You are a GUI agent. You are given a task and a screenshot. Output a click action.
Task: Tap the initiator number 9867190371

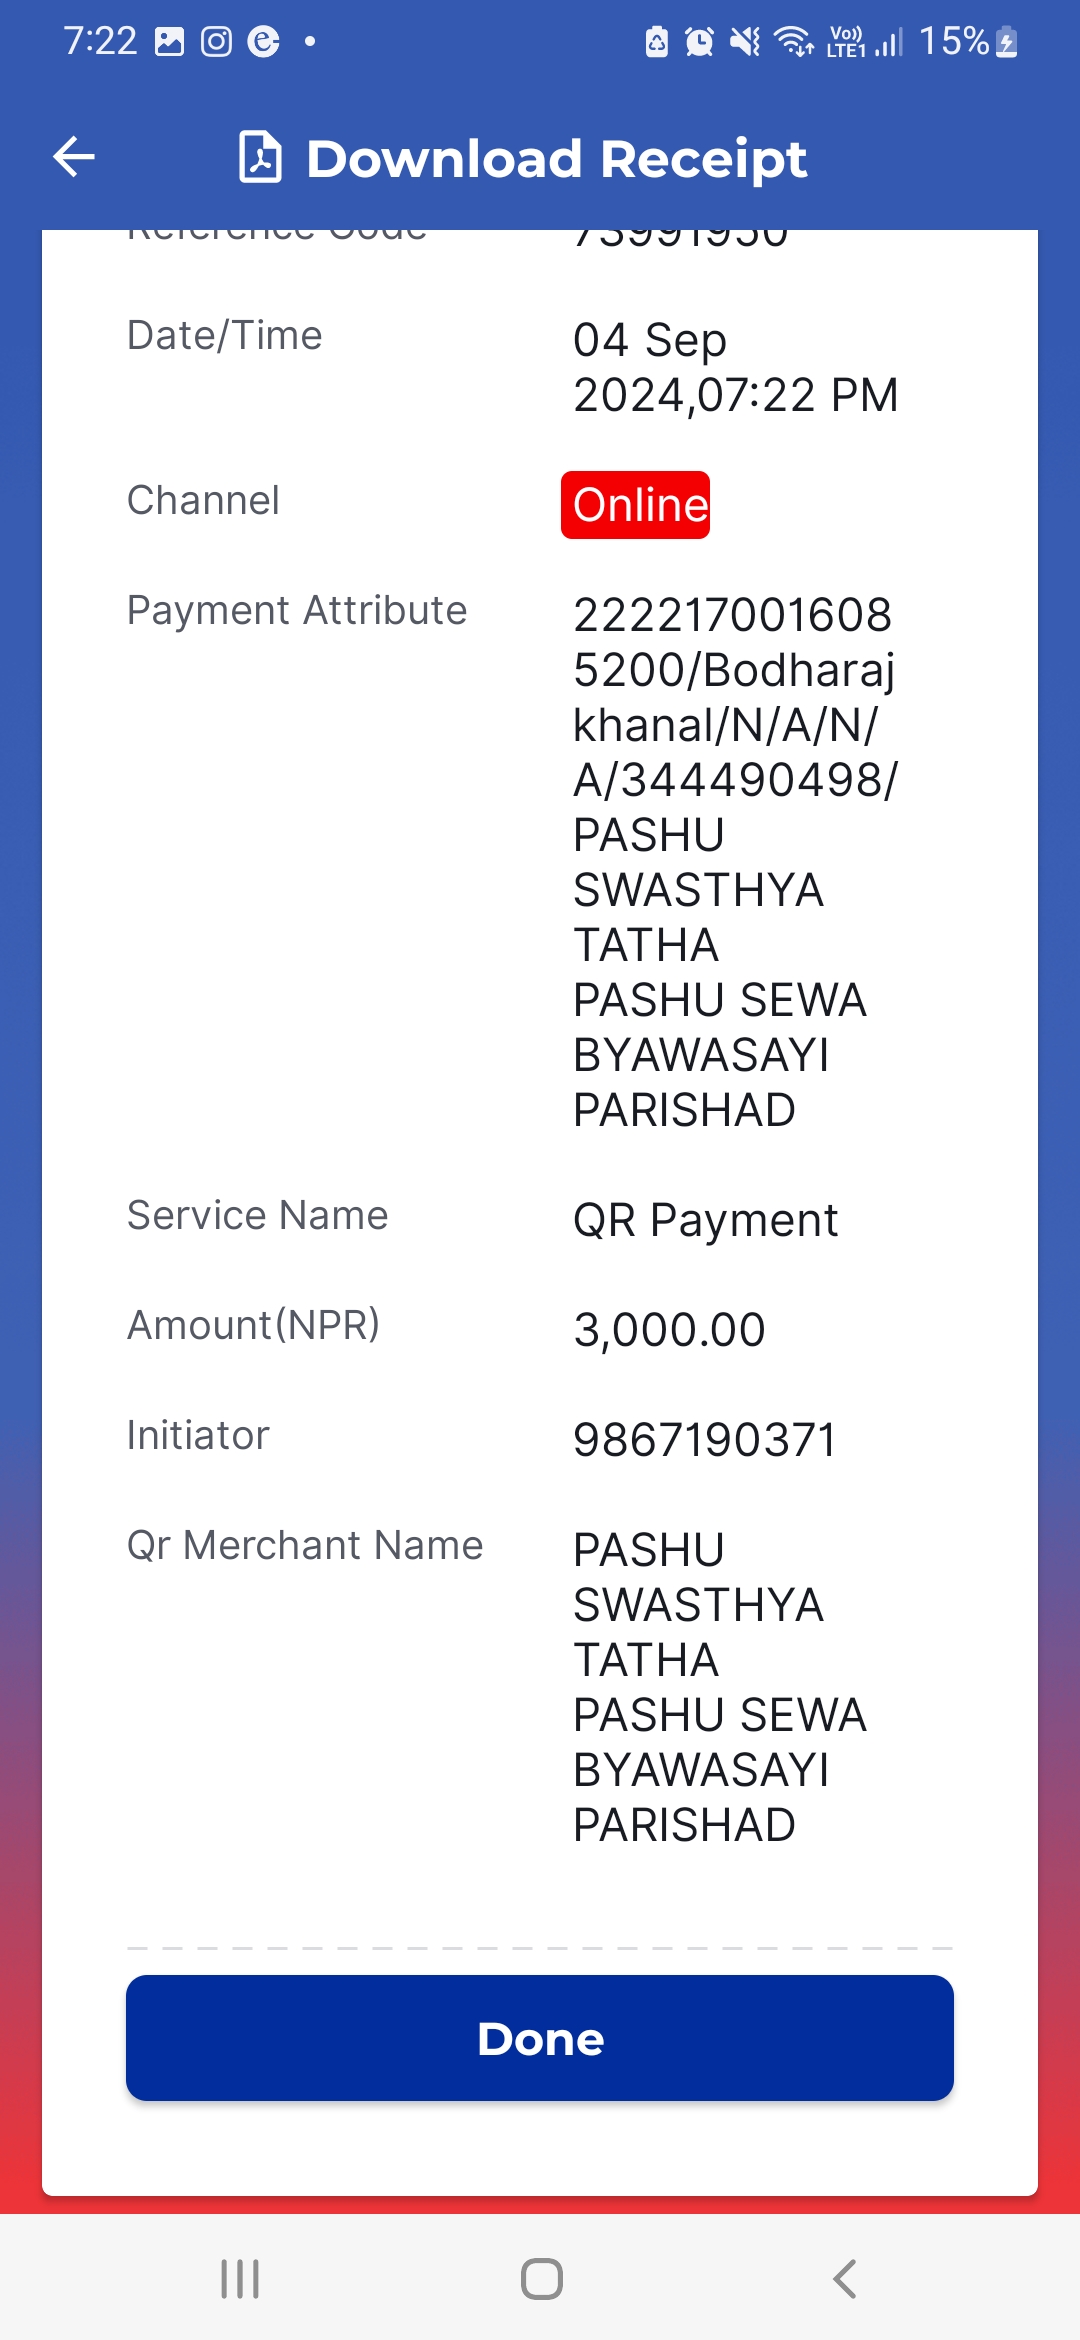[x=704, y=1440]
